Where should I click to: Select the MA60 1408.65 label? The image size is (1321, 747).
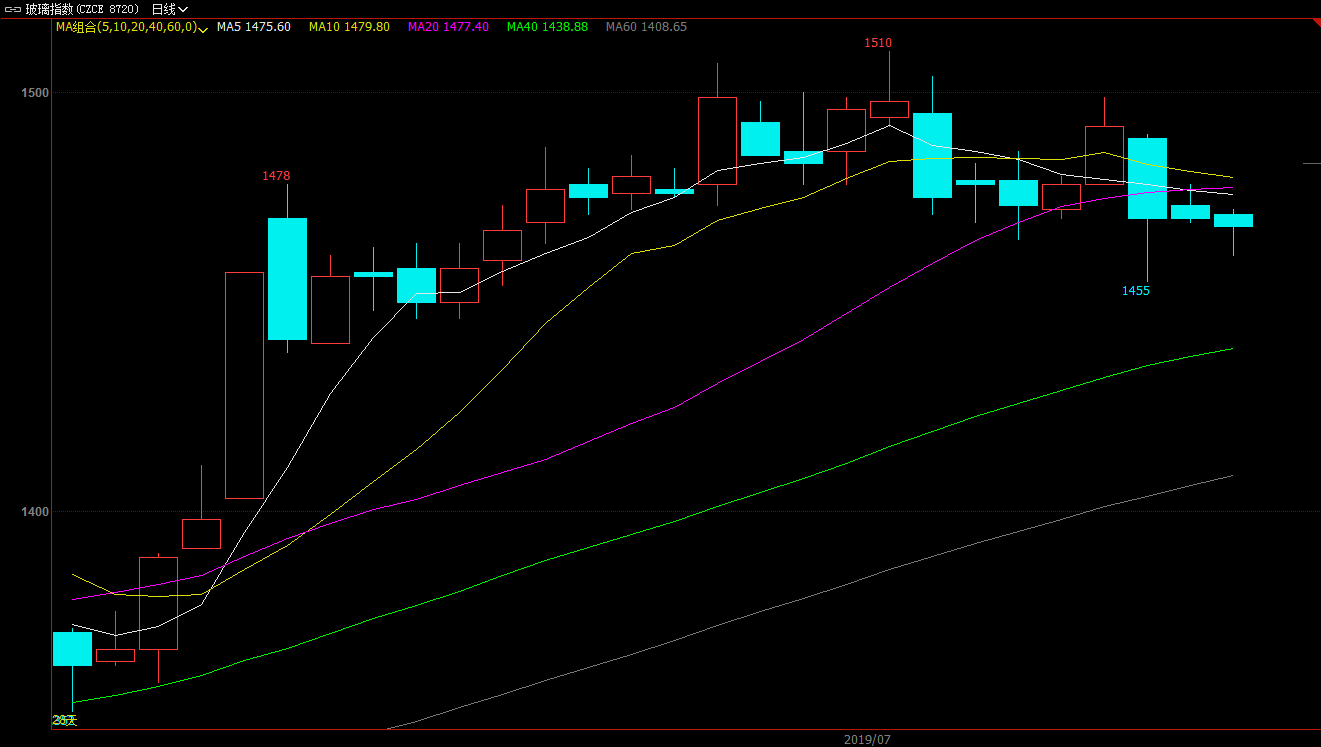[646, 27]
